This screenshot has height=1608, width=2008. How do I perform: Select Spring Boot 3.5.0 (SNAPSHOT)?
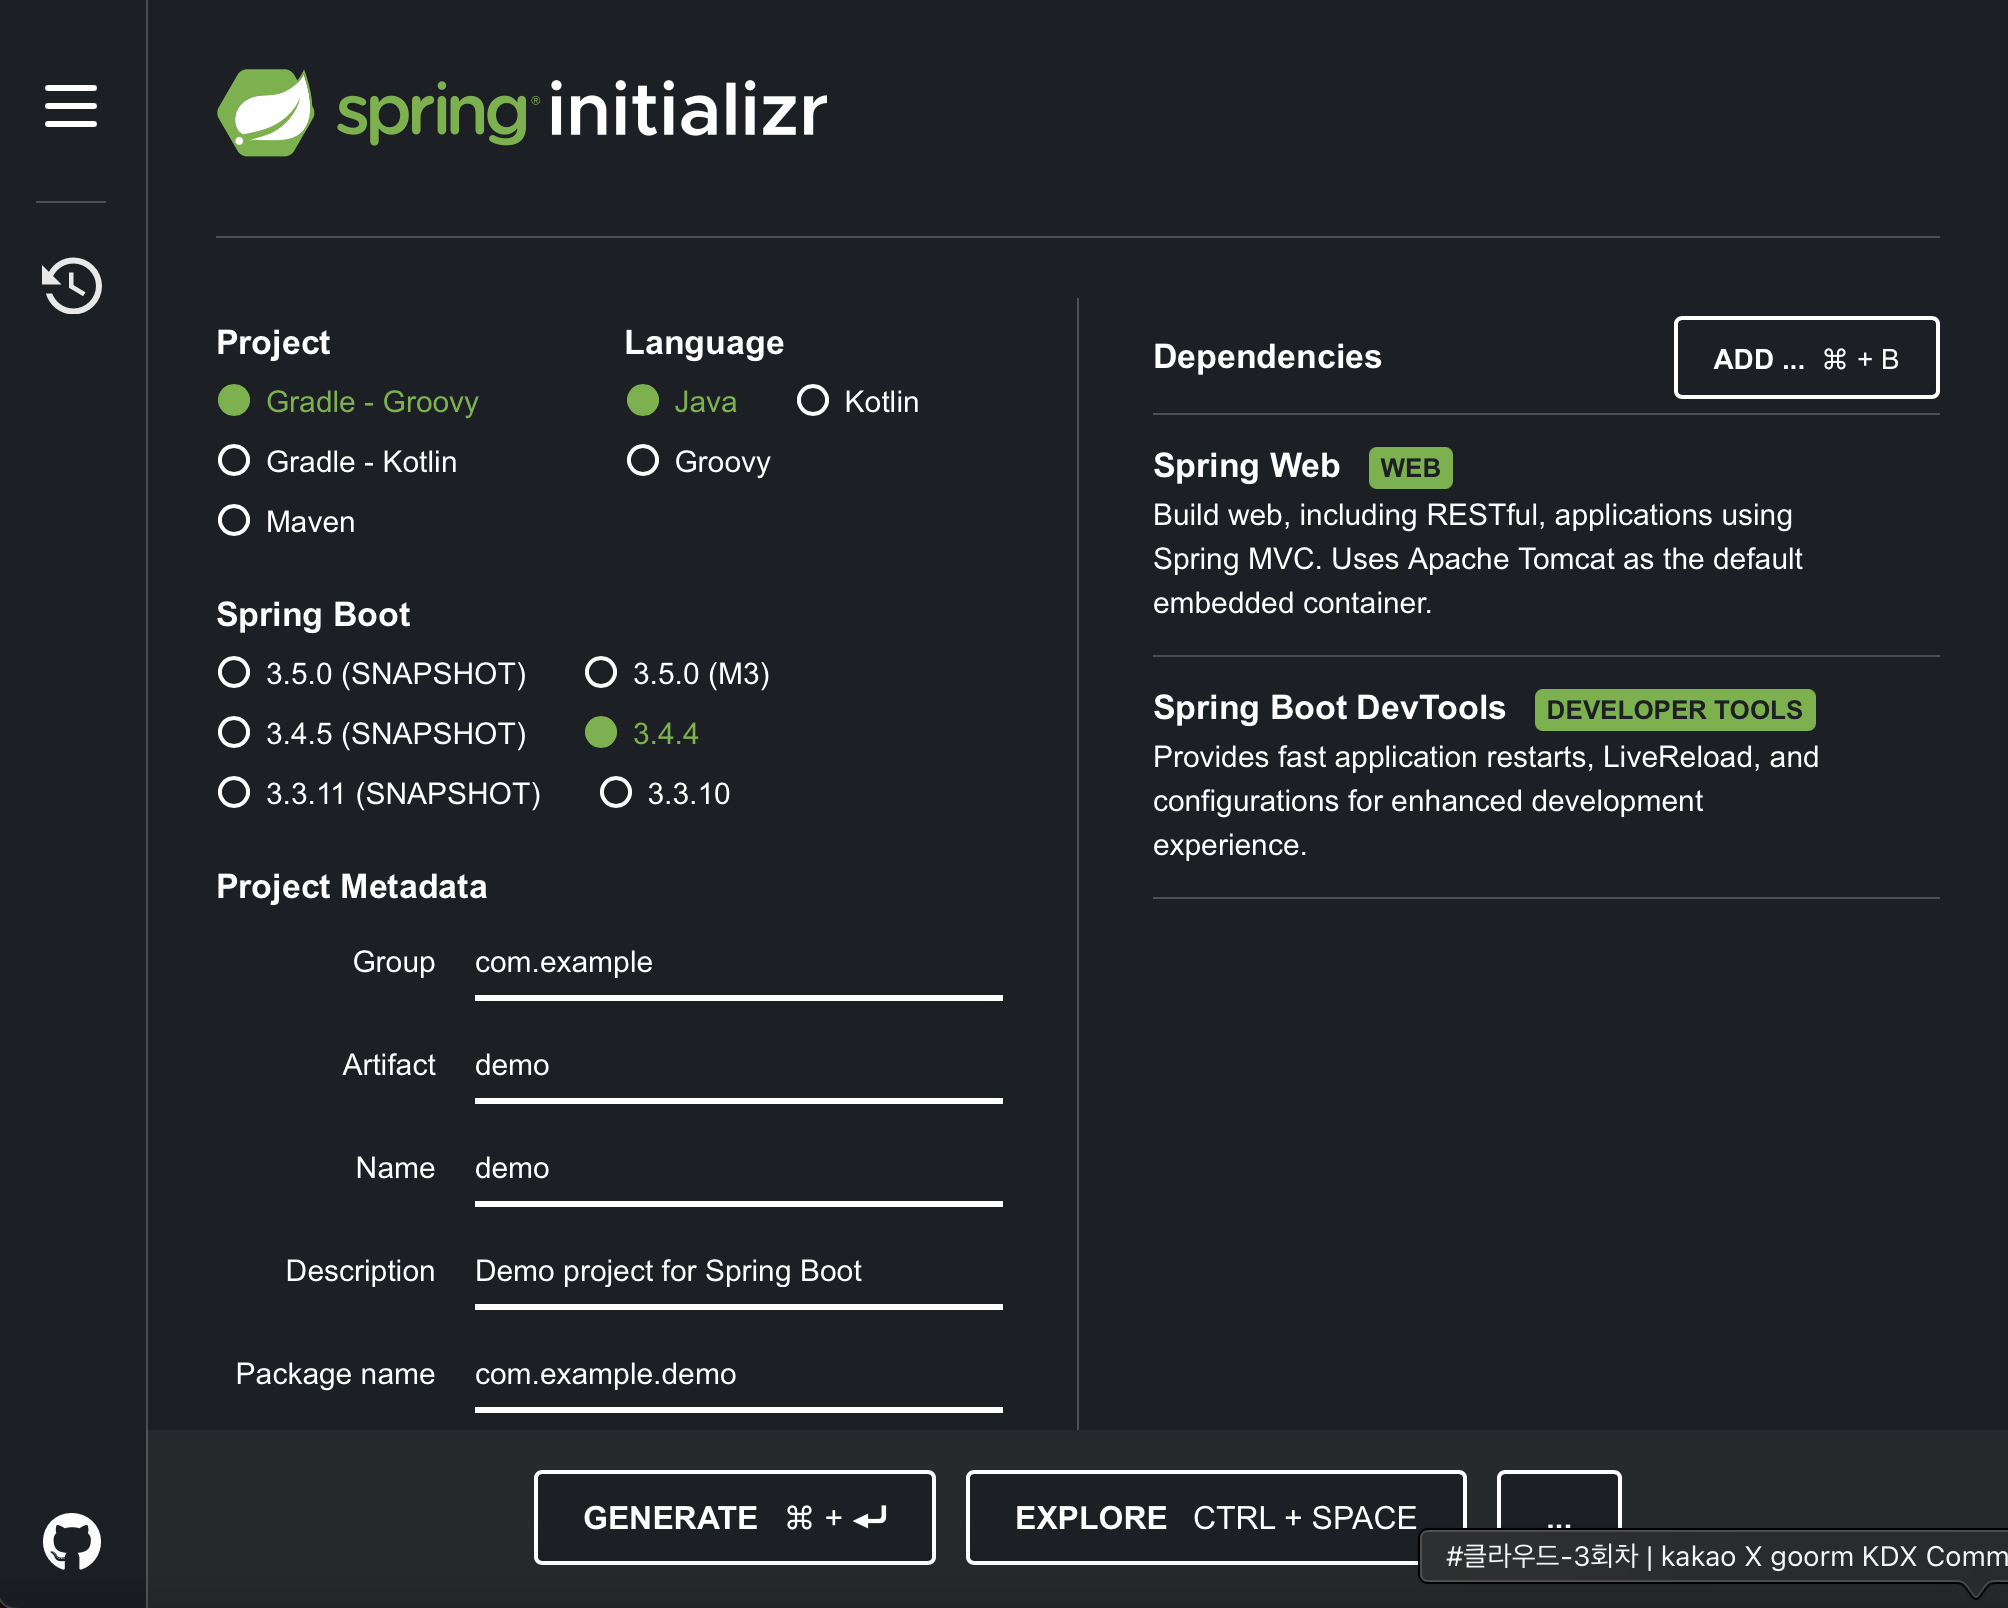pos(372,673)
